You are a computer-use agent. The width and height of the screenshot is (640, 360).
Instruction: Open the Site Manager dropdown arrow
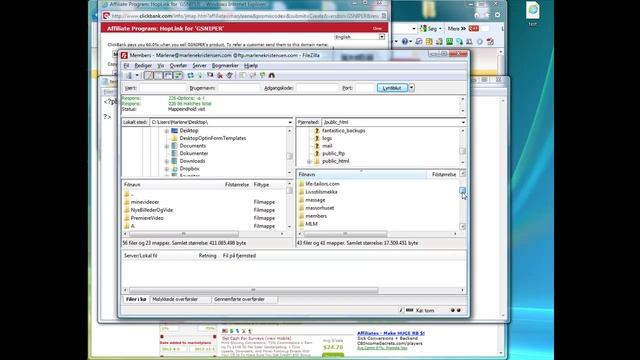click(137, 76)
